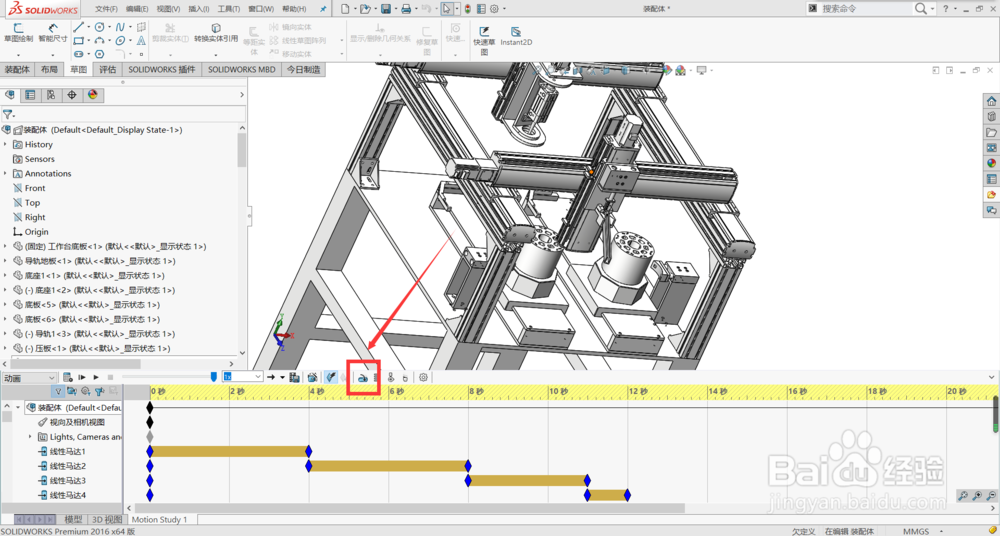Open the 动画 study type dropdown
This screenshot has width=1000, height=536.
click(29, 378)
